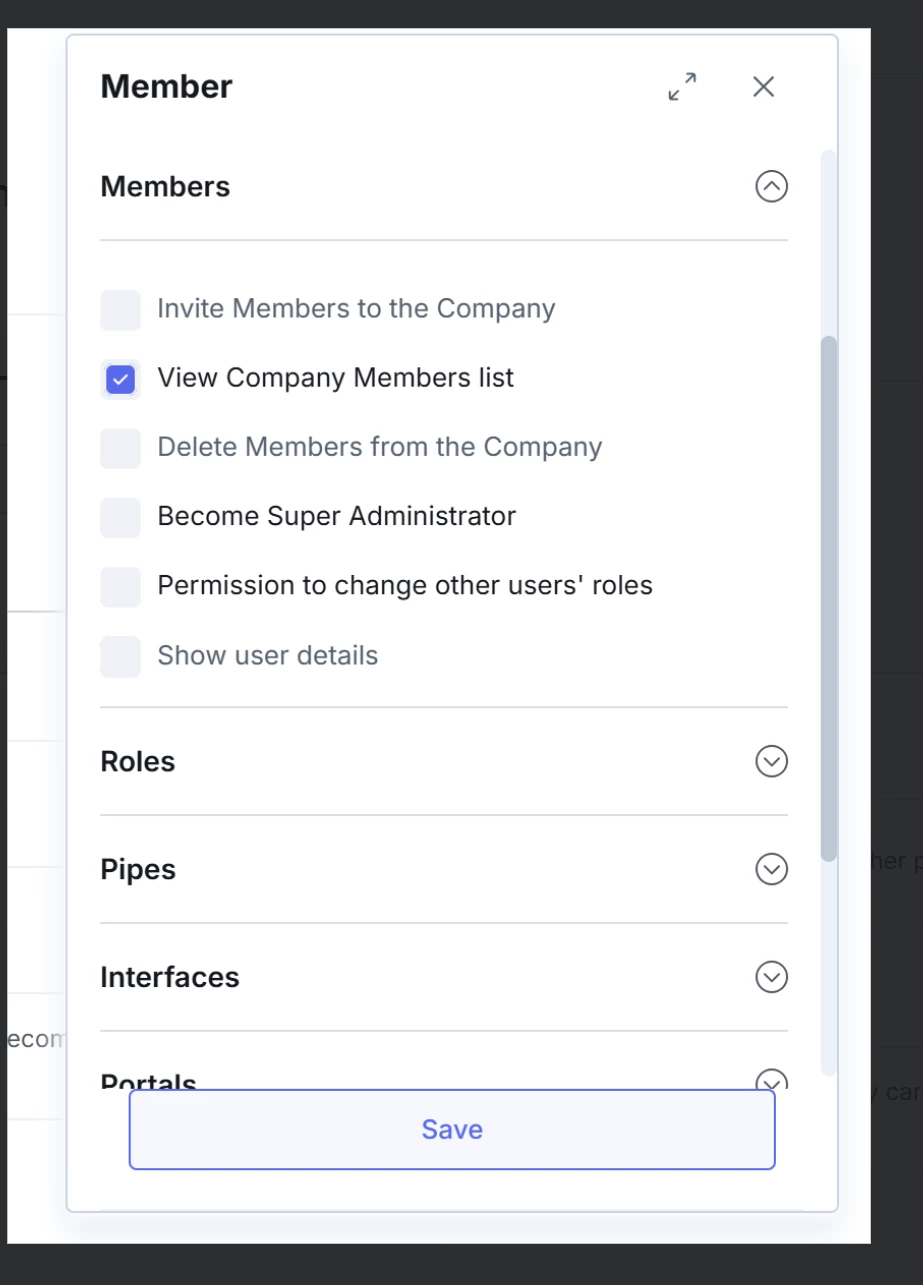The width and height of the screenshot is (923, 1285).
Task: Click the Interfaces section heading
Action: click(x=170, y=977)
